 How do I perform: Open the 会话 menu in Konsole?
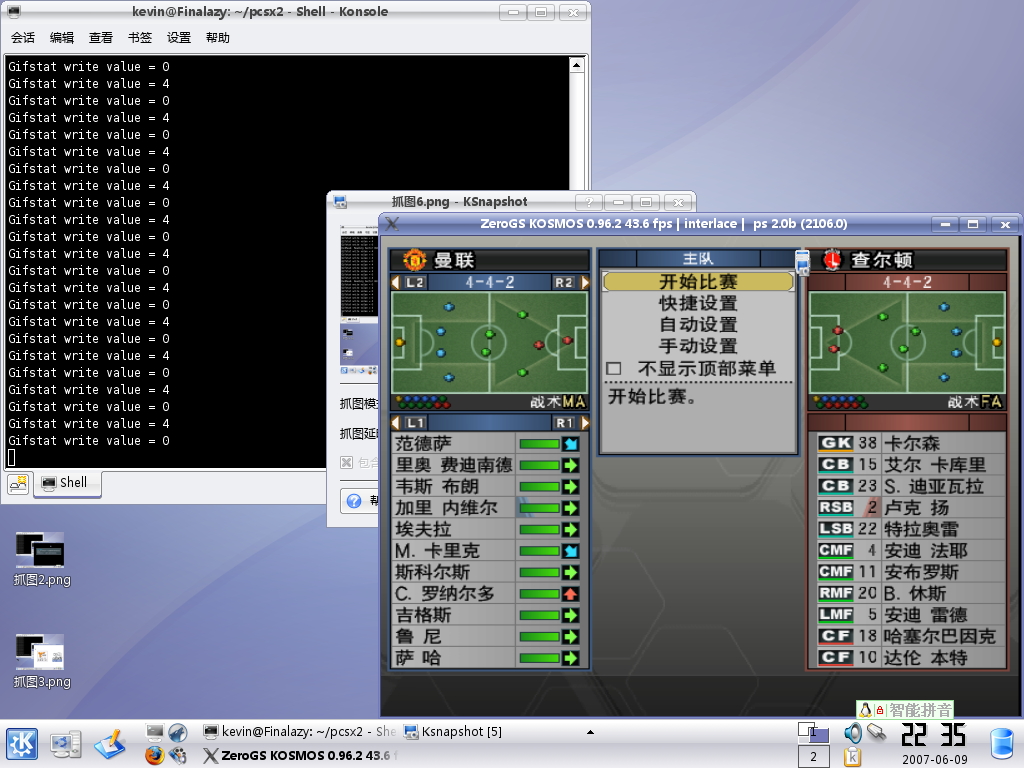click(23, 38)
